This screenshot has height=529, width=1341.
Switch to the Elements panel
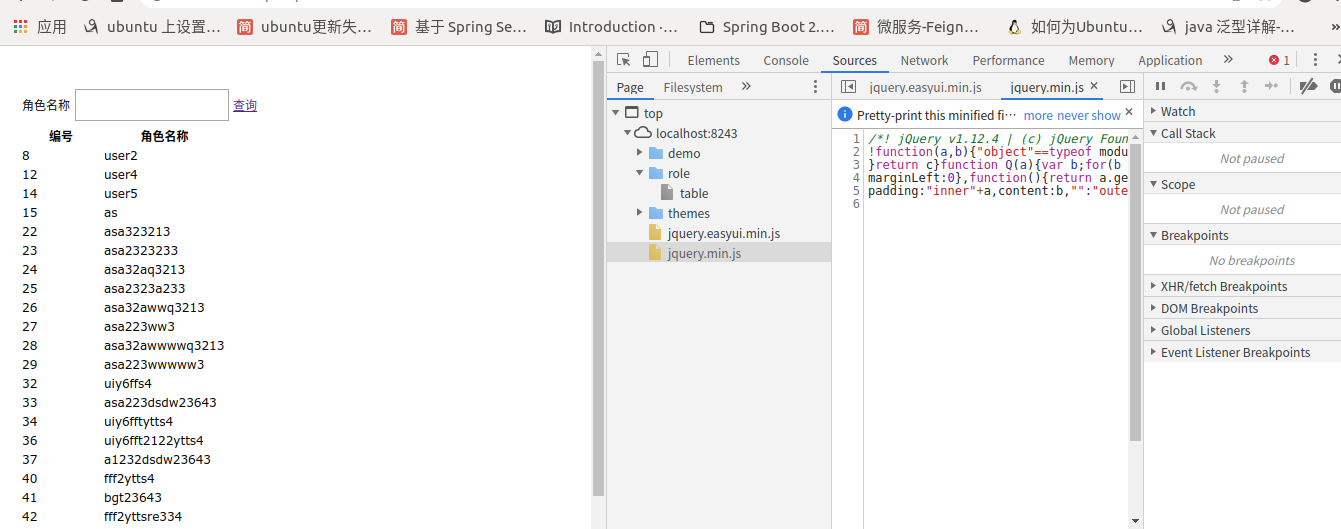pyautogui.click(x=713, y=60)
